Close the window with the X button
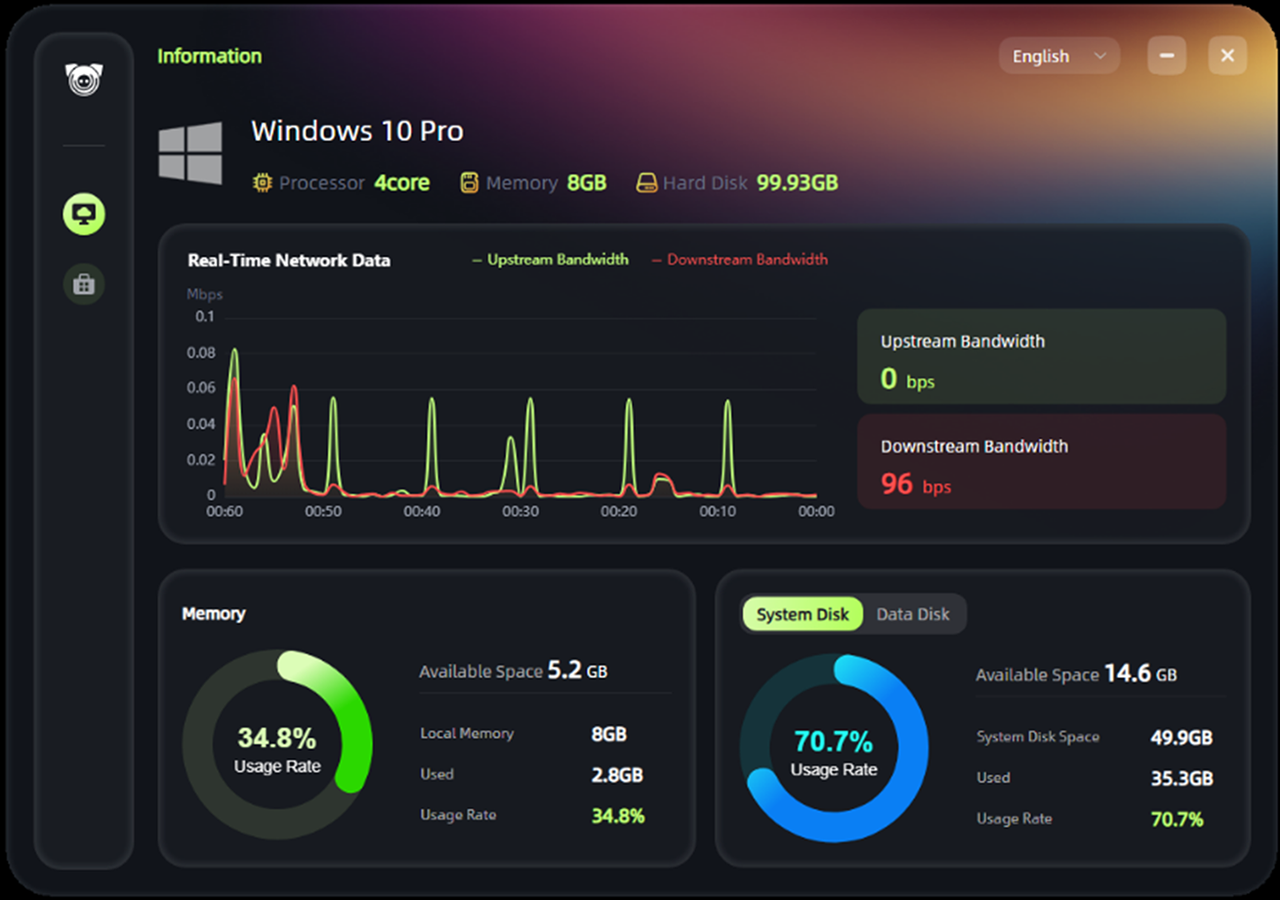The width and height of the screenshot is (1280, 900). pos(1227,56)
